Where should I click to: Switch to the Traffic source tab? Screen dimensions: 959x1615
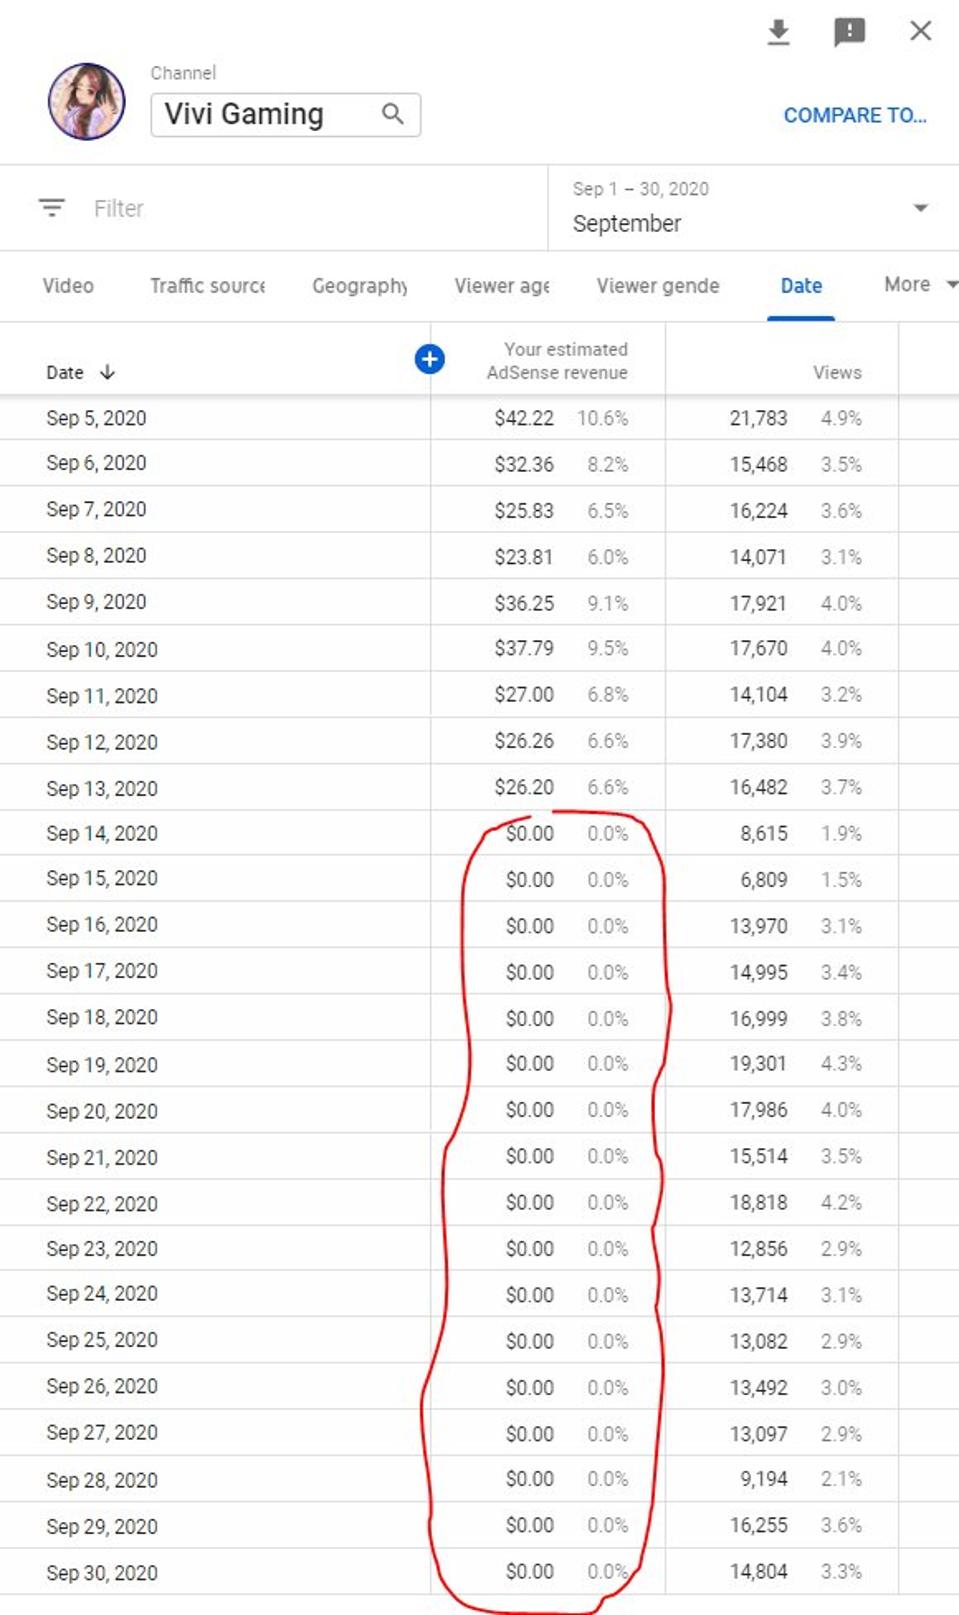click(207, 286)
